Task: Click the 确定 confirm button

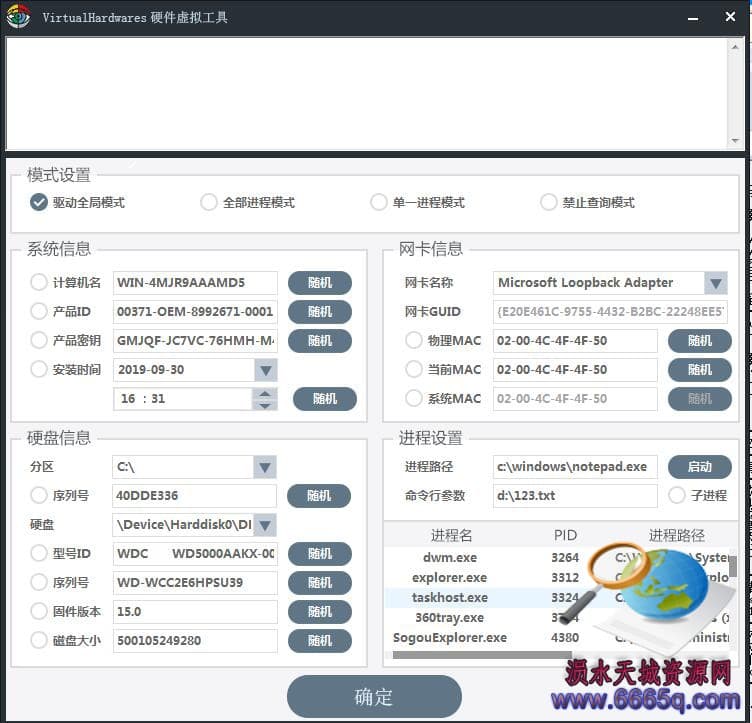Action: point(374,697)
